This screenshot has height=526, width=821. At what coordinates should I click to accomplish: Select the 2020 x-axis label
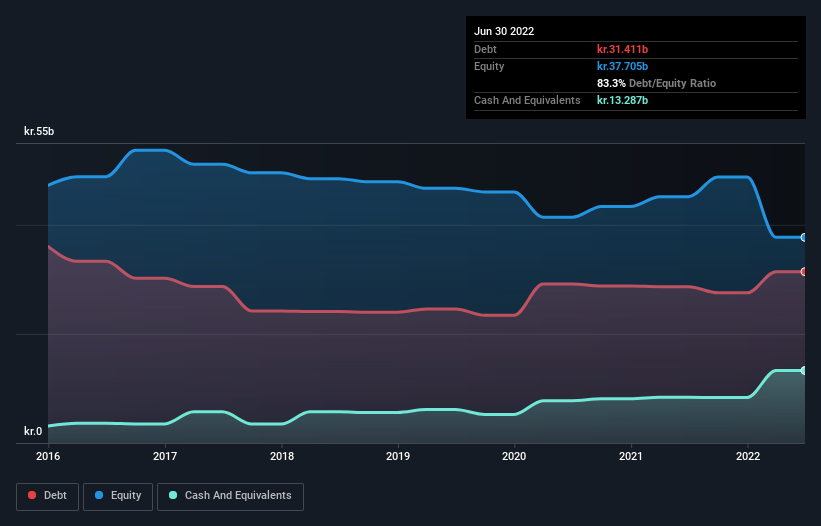tap(514, 456)
